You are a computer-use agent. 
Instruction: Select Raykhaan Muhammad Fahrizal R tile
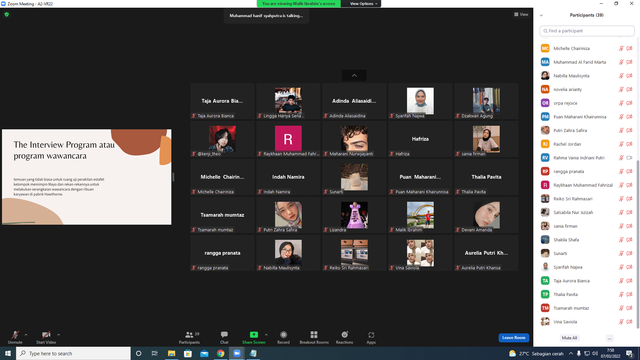coord(288,139)
